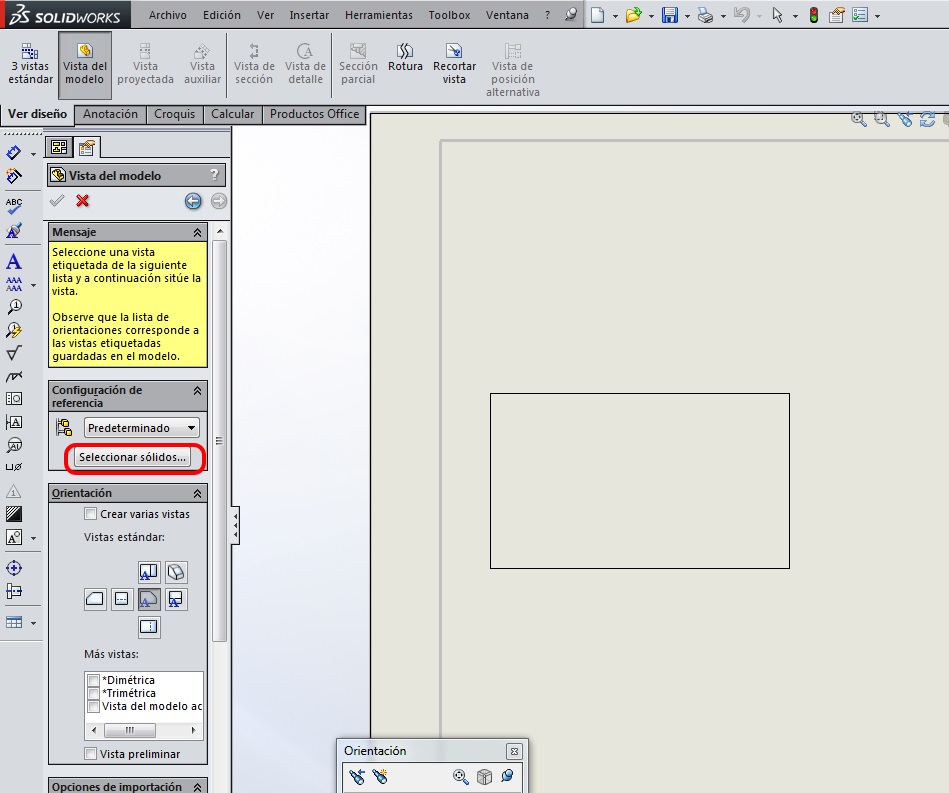
Task: Select the balloon annotation tool
Action: [14, 306]
